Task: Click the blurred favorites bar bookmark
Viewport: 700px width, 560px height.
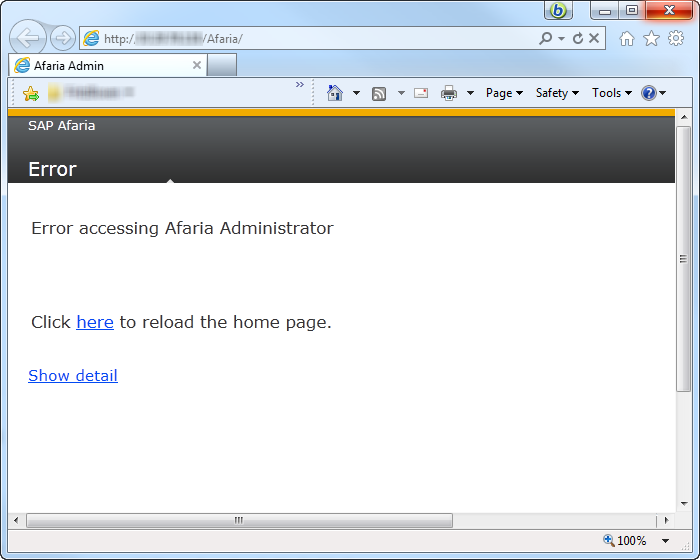Action: (91, 92)
